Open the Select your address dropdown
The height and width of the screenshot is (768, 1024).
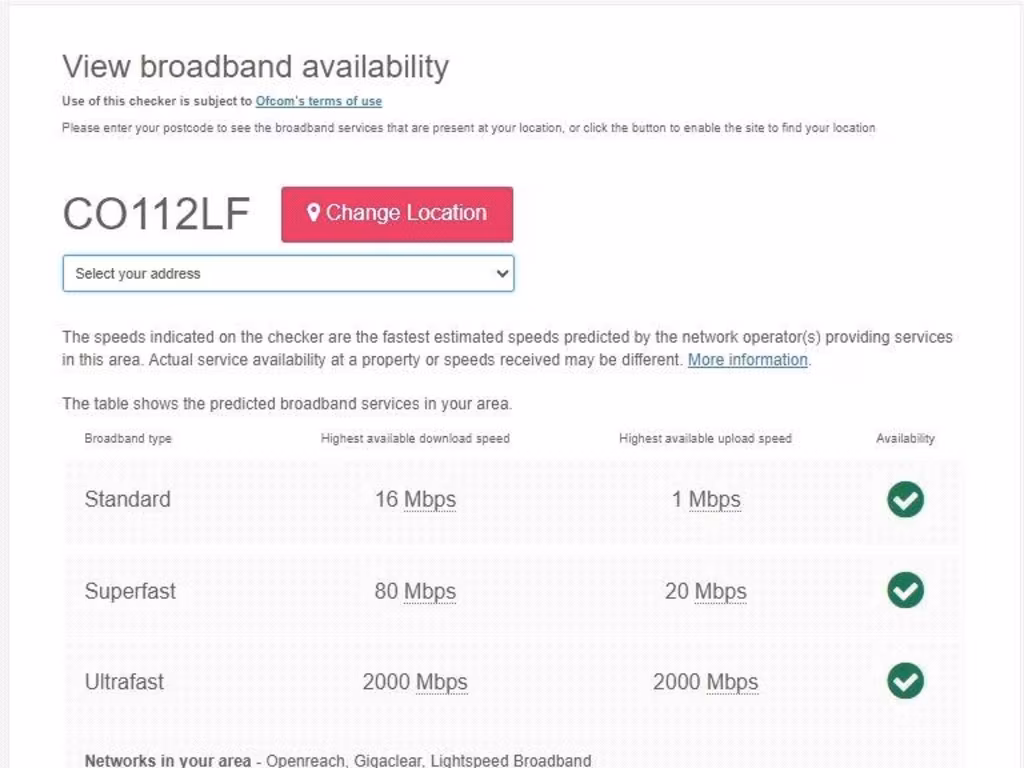click(288, 273)
